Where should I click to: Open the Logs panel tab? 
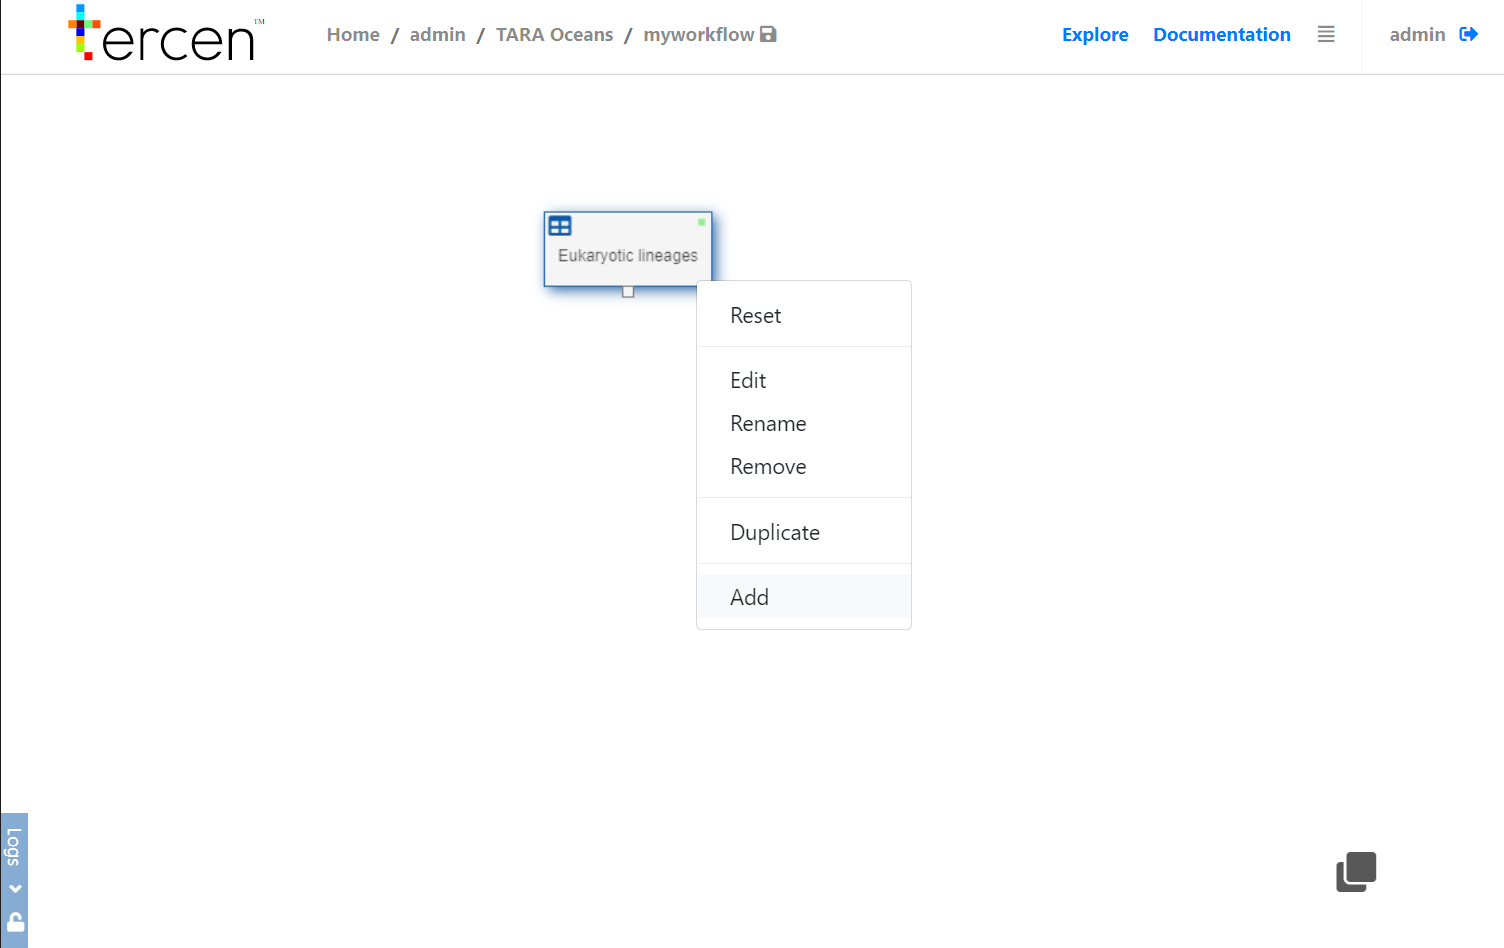coord(14,847)
